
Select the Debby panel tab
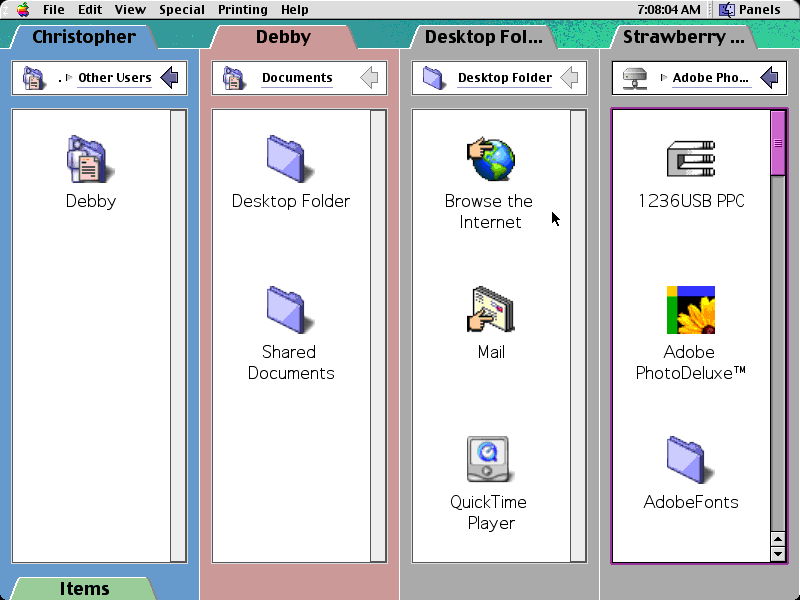tap(283, 37)
